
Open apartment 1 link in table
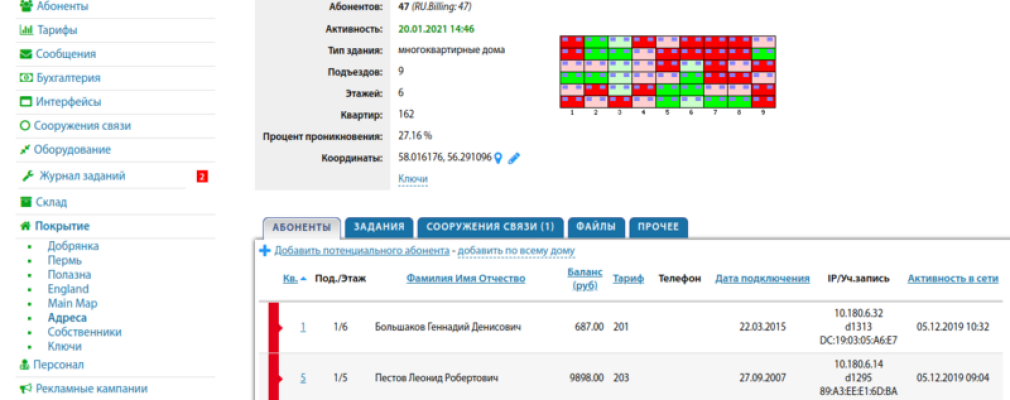(x=303, y=327)
